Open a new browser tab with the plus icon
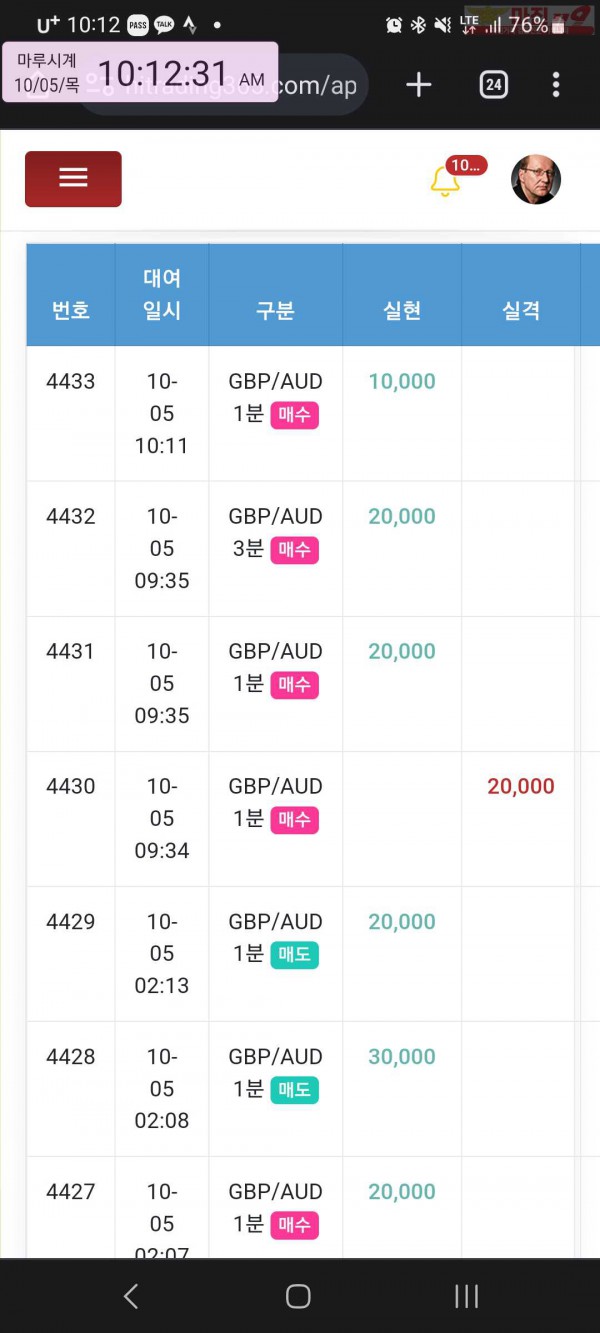The width and height of the screenshot is (600, 1333). (419, 85)
